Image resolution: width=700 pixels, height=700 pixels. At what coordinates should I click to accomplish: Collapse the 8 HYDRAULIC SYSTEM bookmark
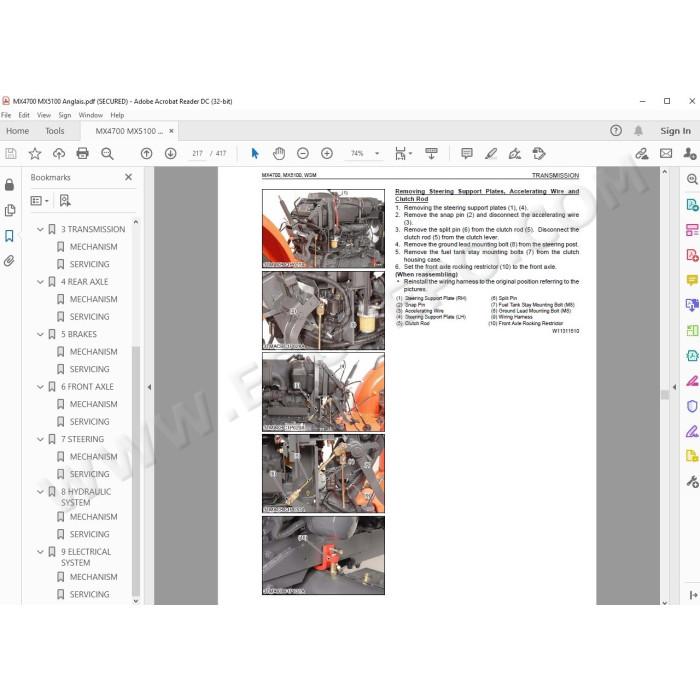[40, 492]
